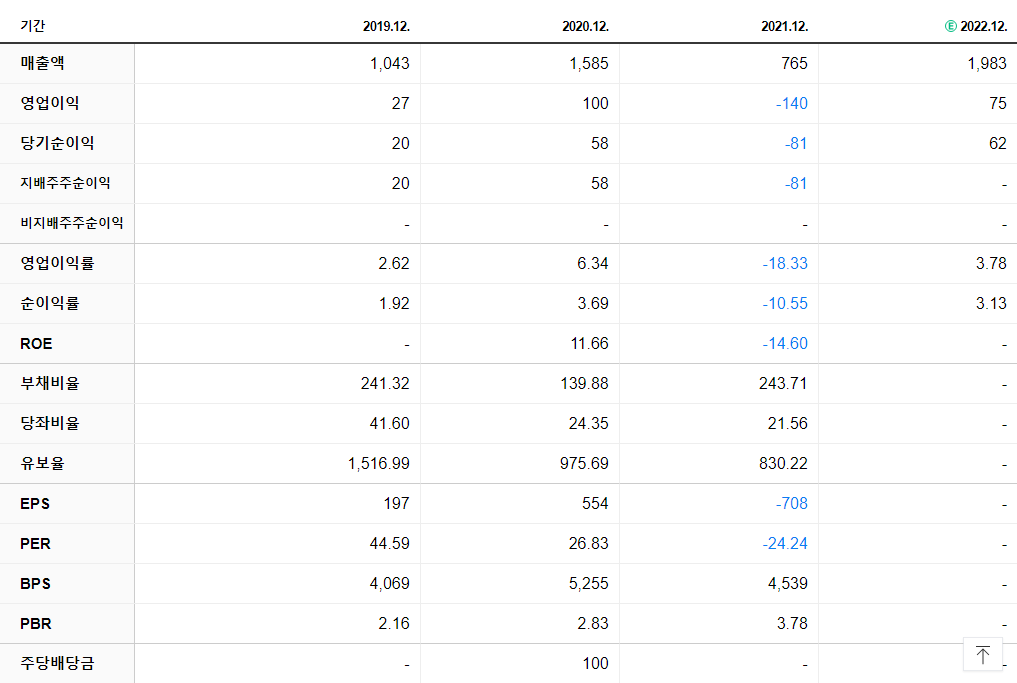
Task: Click the PER row label
Action: (x=35, y=544)
